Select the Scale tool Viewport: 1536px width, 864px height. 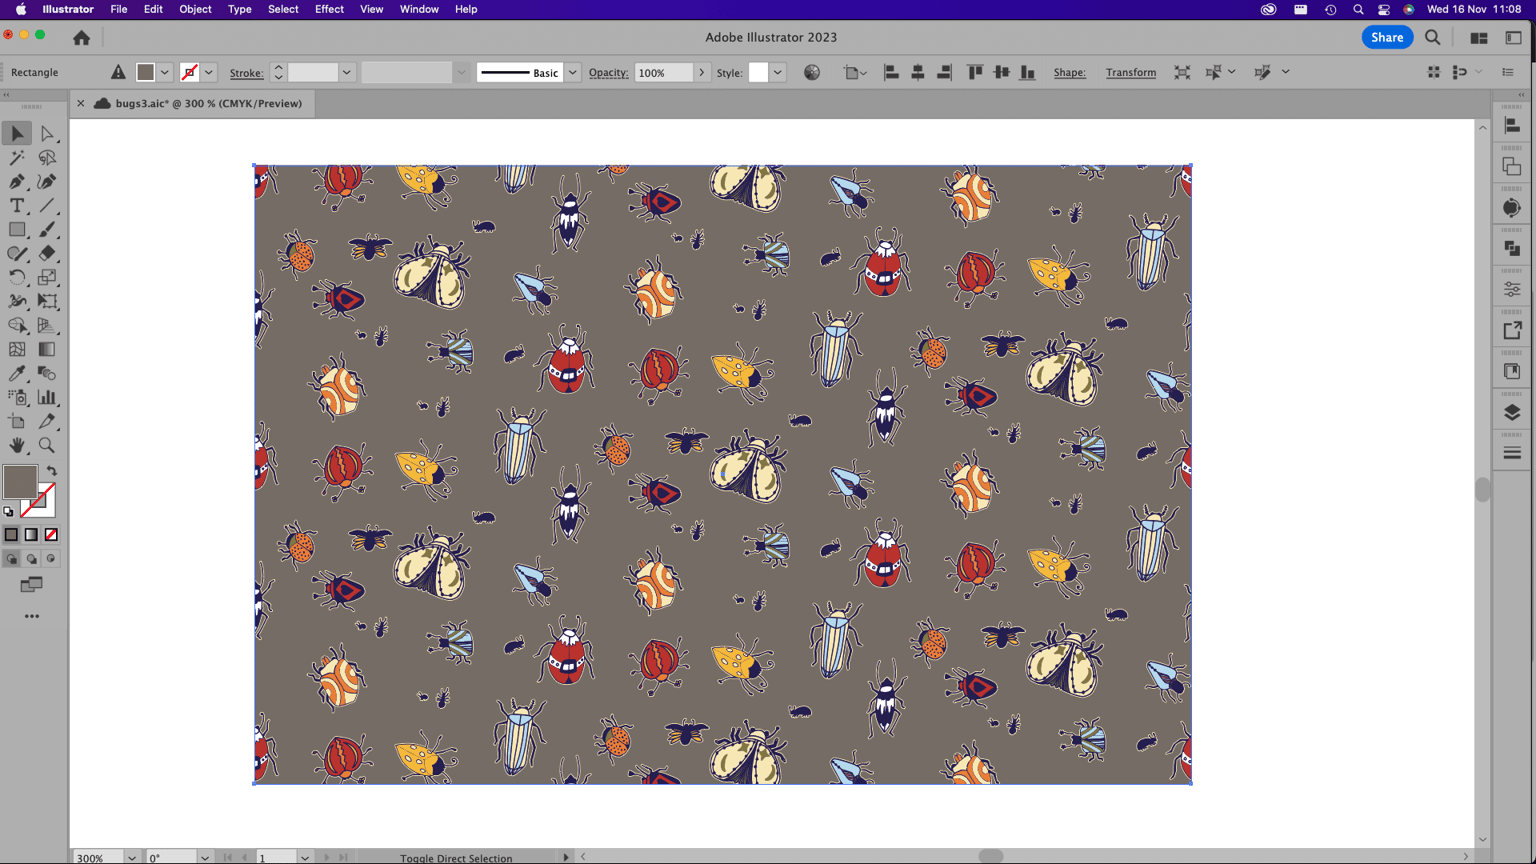(x=47, y=277)
